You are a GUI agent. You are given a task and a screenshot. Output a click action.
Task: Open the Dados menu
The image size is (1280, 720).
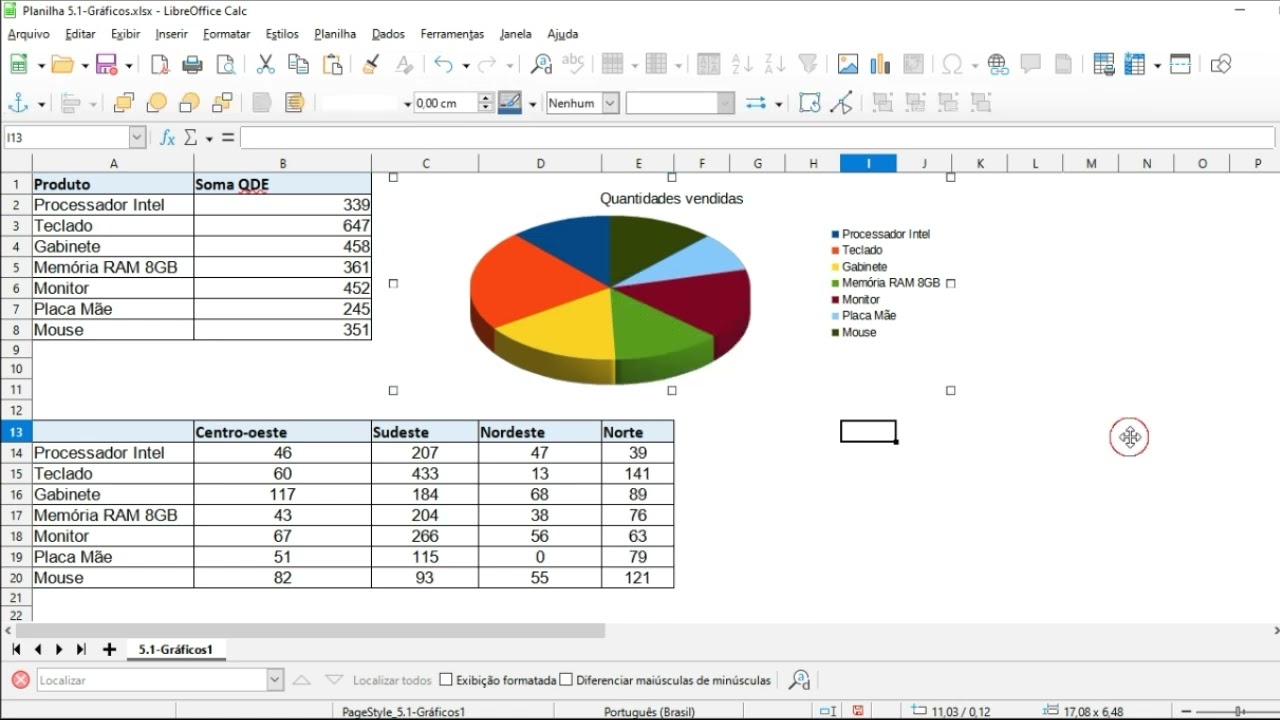coord(388,34)
